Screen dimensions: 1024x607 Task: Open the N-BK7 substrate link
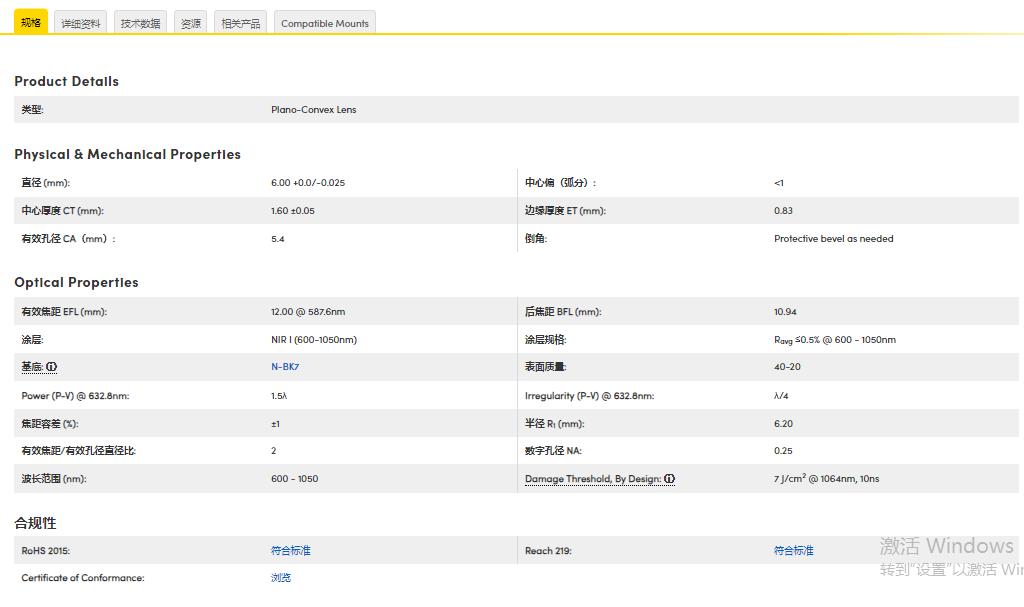click(285, 367)
